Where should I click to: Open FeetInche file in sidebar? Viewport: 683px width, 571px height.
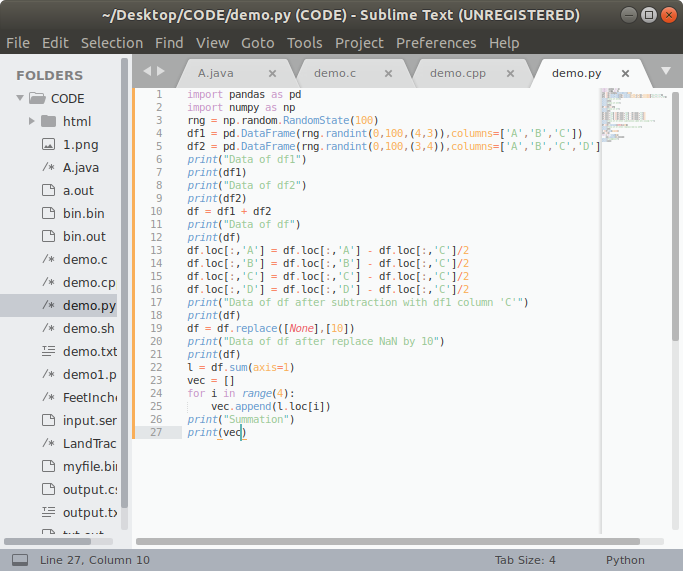pos(90,397)
